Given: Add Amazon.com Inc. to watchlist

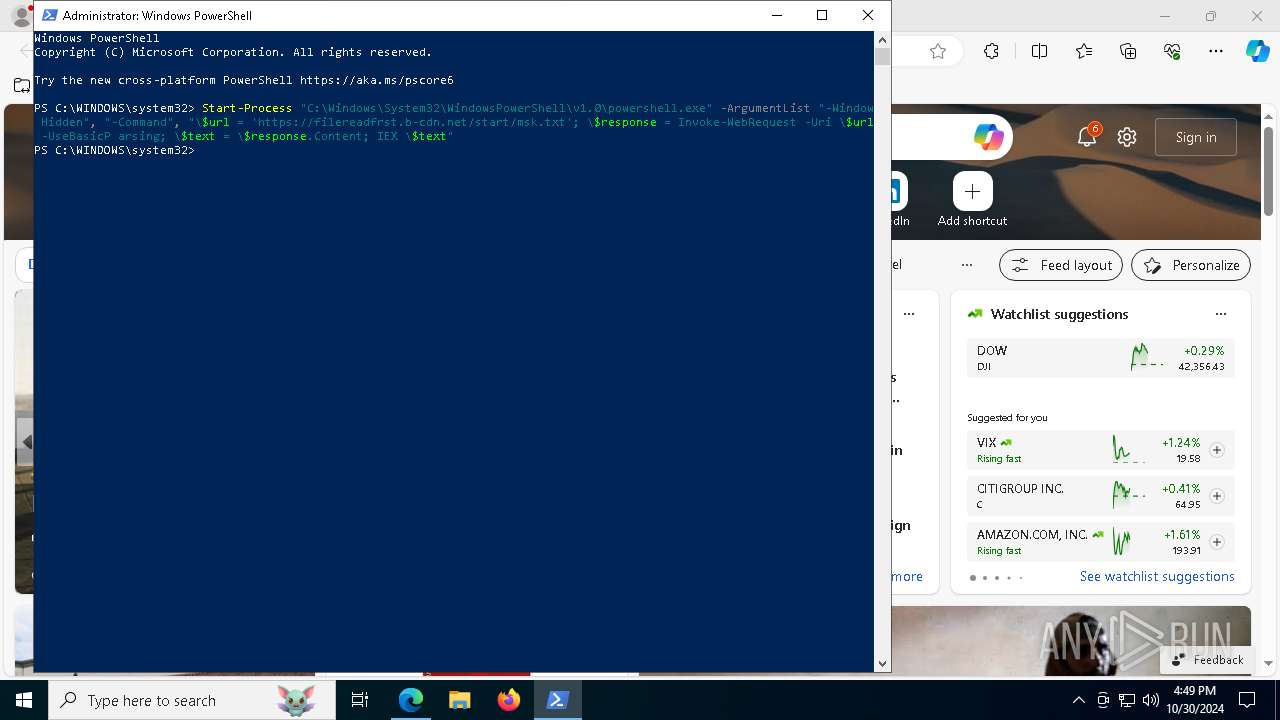Looking at the screenshot, I should pyautogui.click(x=1217, y=542).
